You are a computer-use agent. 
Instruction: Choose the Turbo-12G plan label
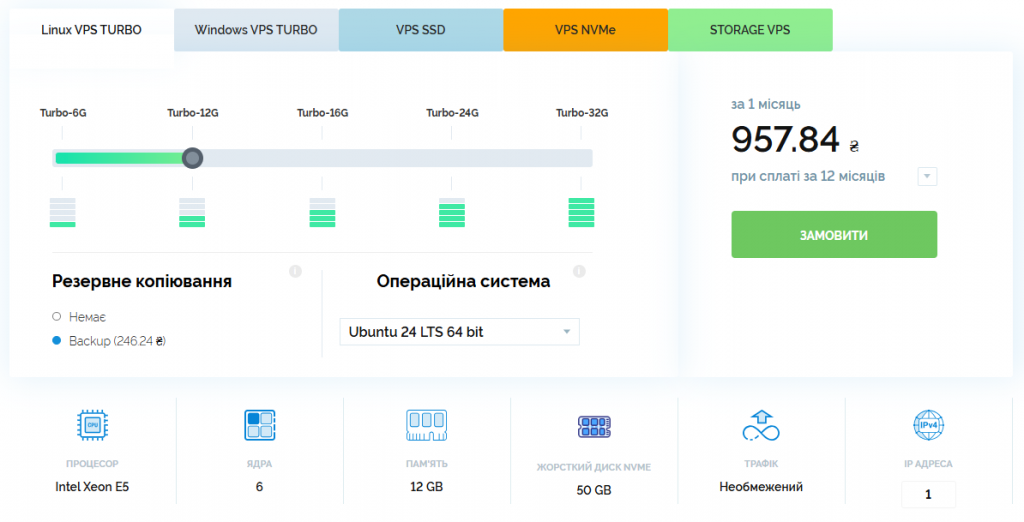coord(193,113)
